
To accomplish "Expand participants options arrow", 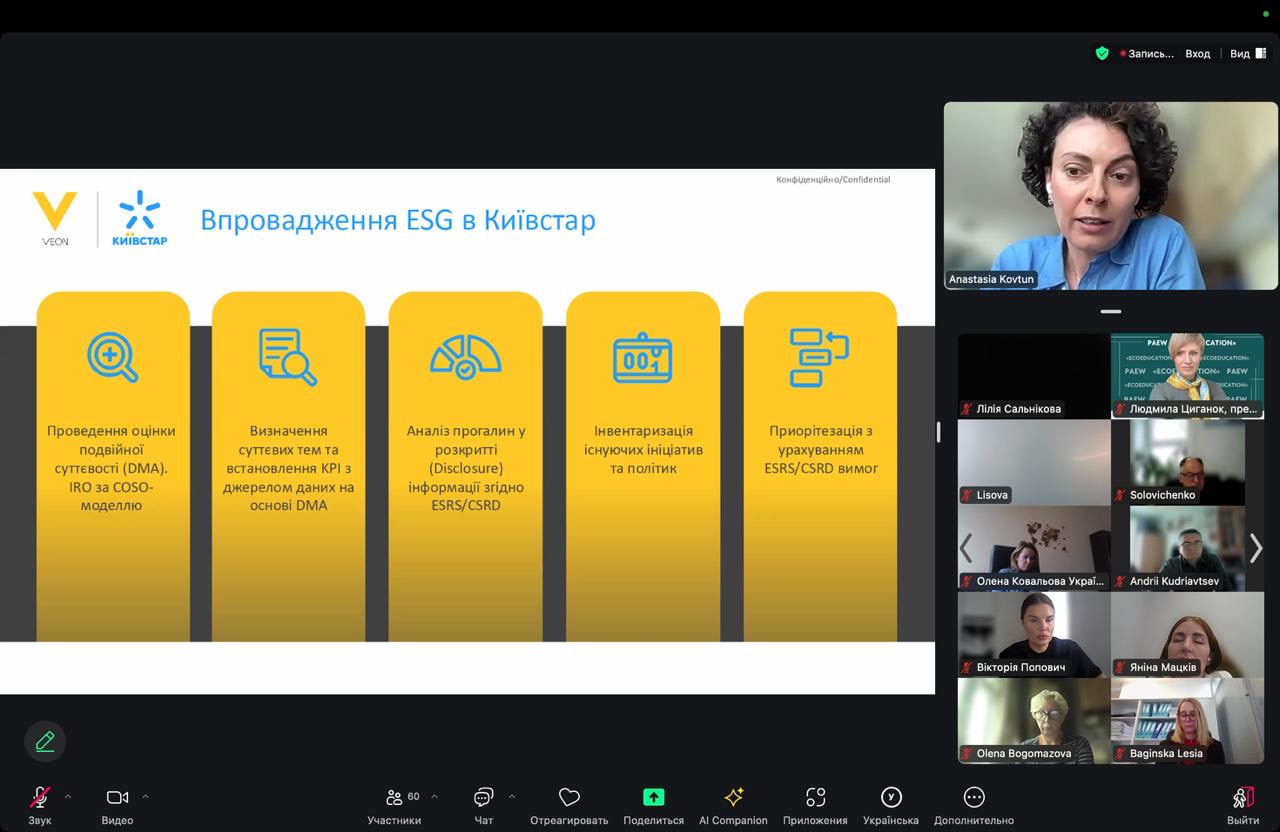I will [x=434, y=797].
